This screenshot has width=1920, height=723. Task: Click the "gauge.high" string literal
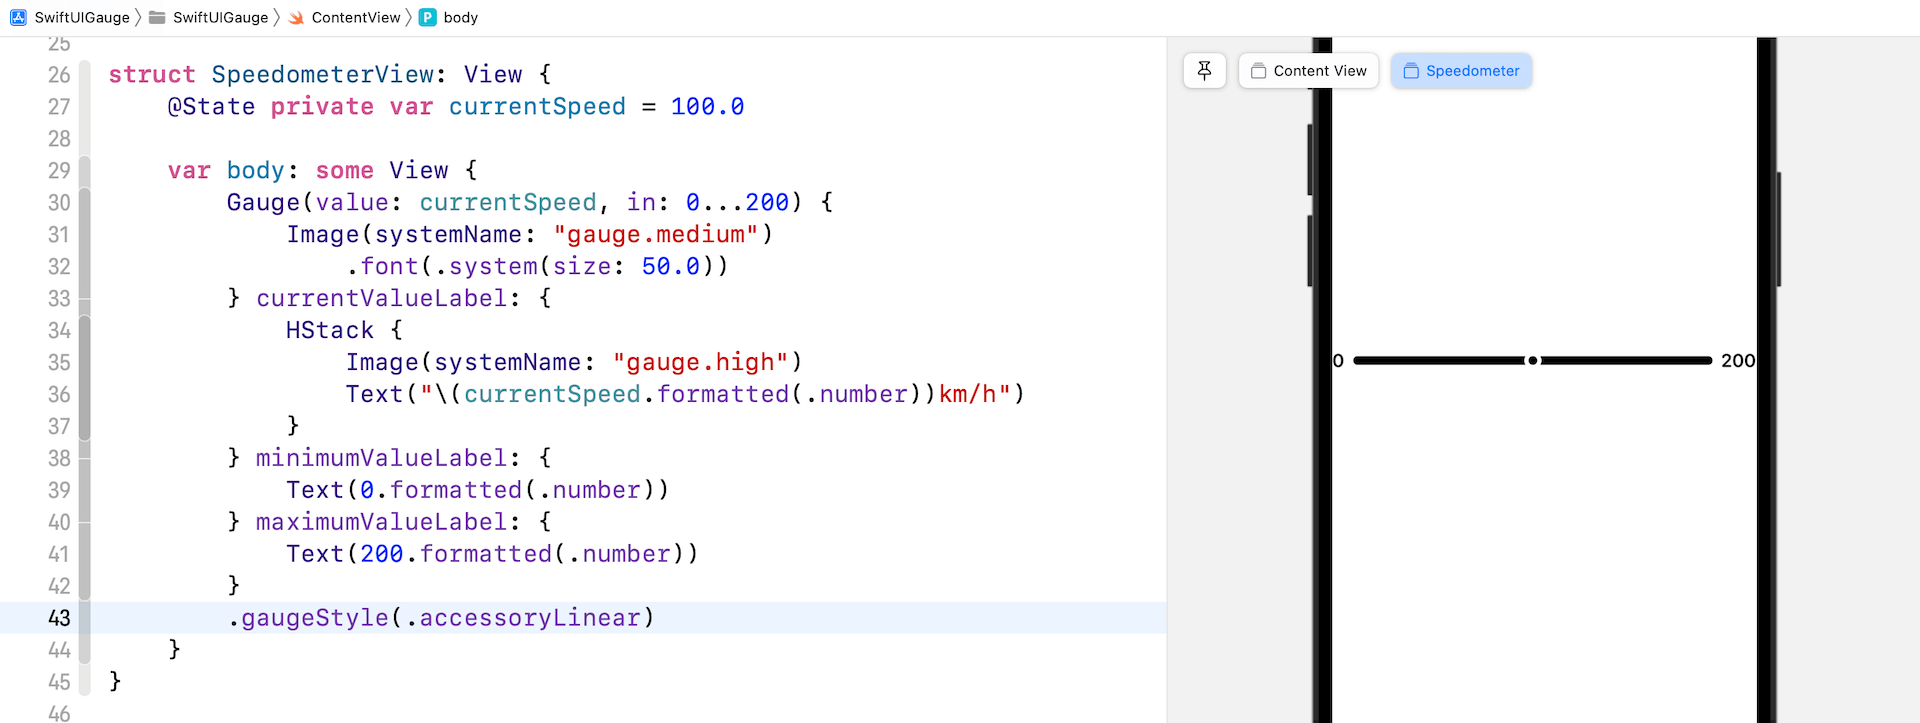click(x=700, y=363)
